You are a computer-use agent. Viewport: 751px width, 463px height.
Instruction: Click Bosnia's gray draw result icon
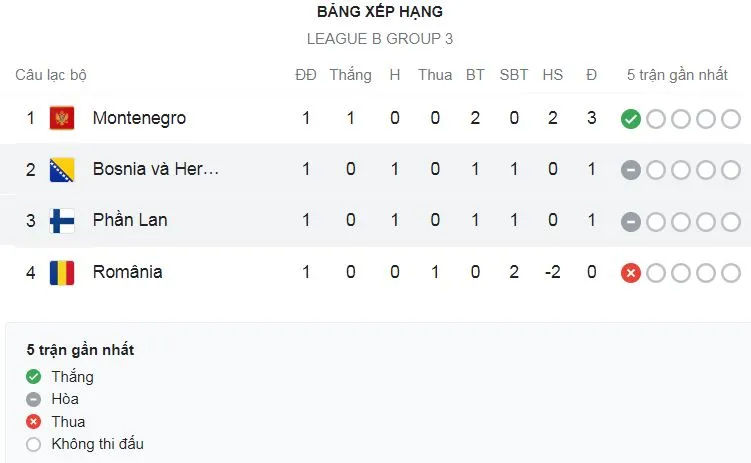click(x=630, y=170)
